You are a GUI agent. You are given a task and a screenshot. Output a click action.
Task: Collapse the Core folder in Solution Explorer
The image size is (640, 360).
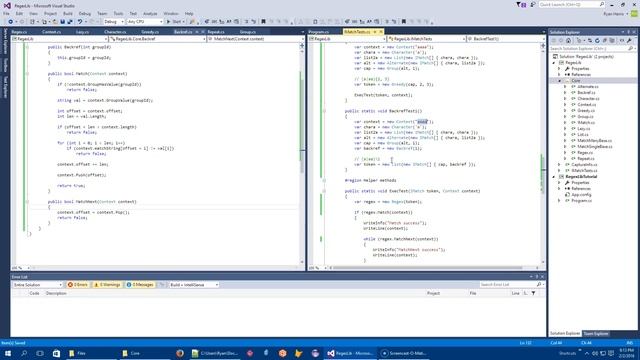tap(560, 81)
